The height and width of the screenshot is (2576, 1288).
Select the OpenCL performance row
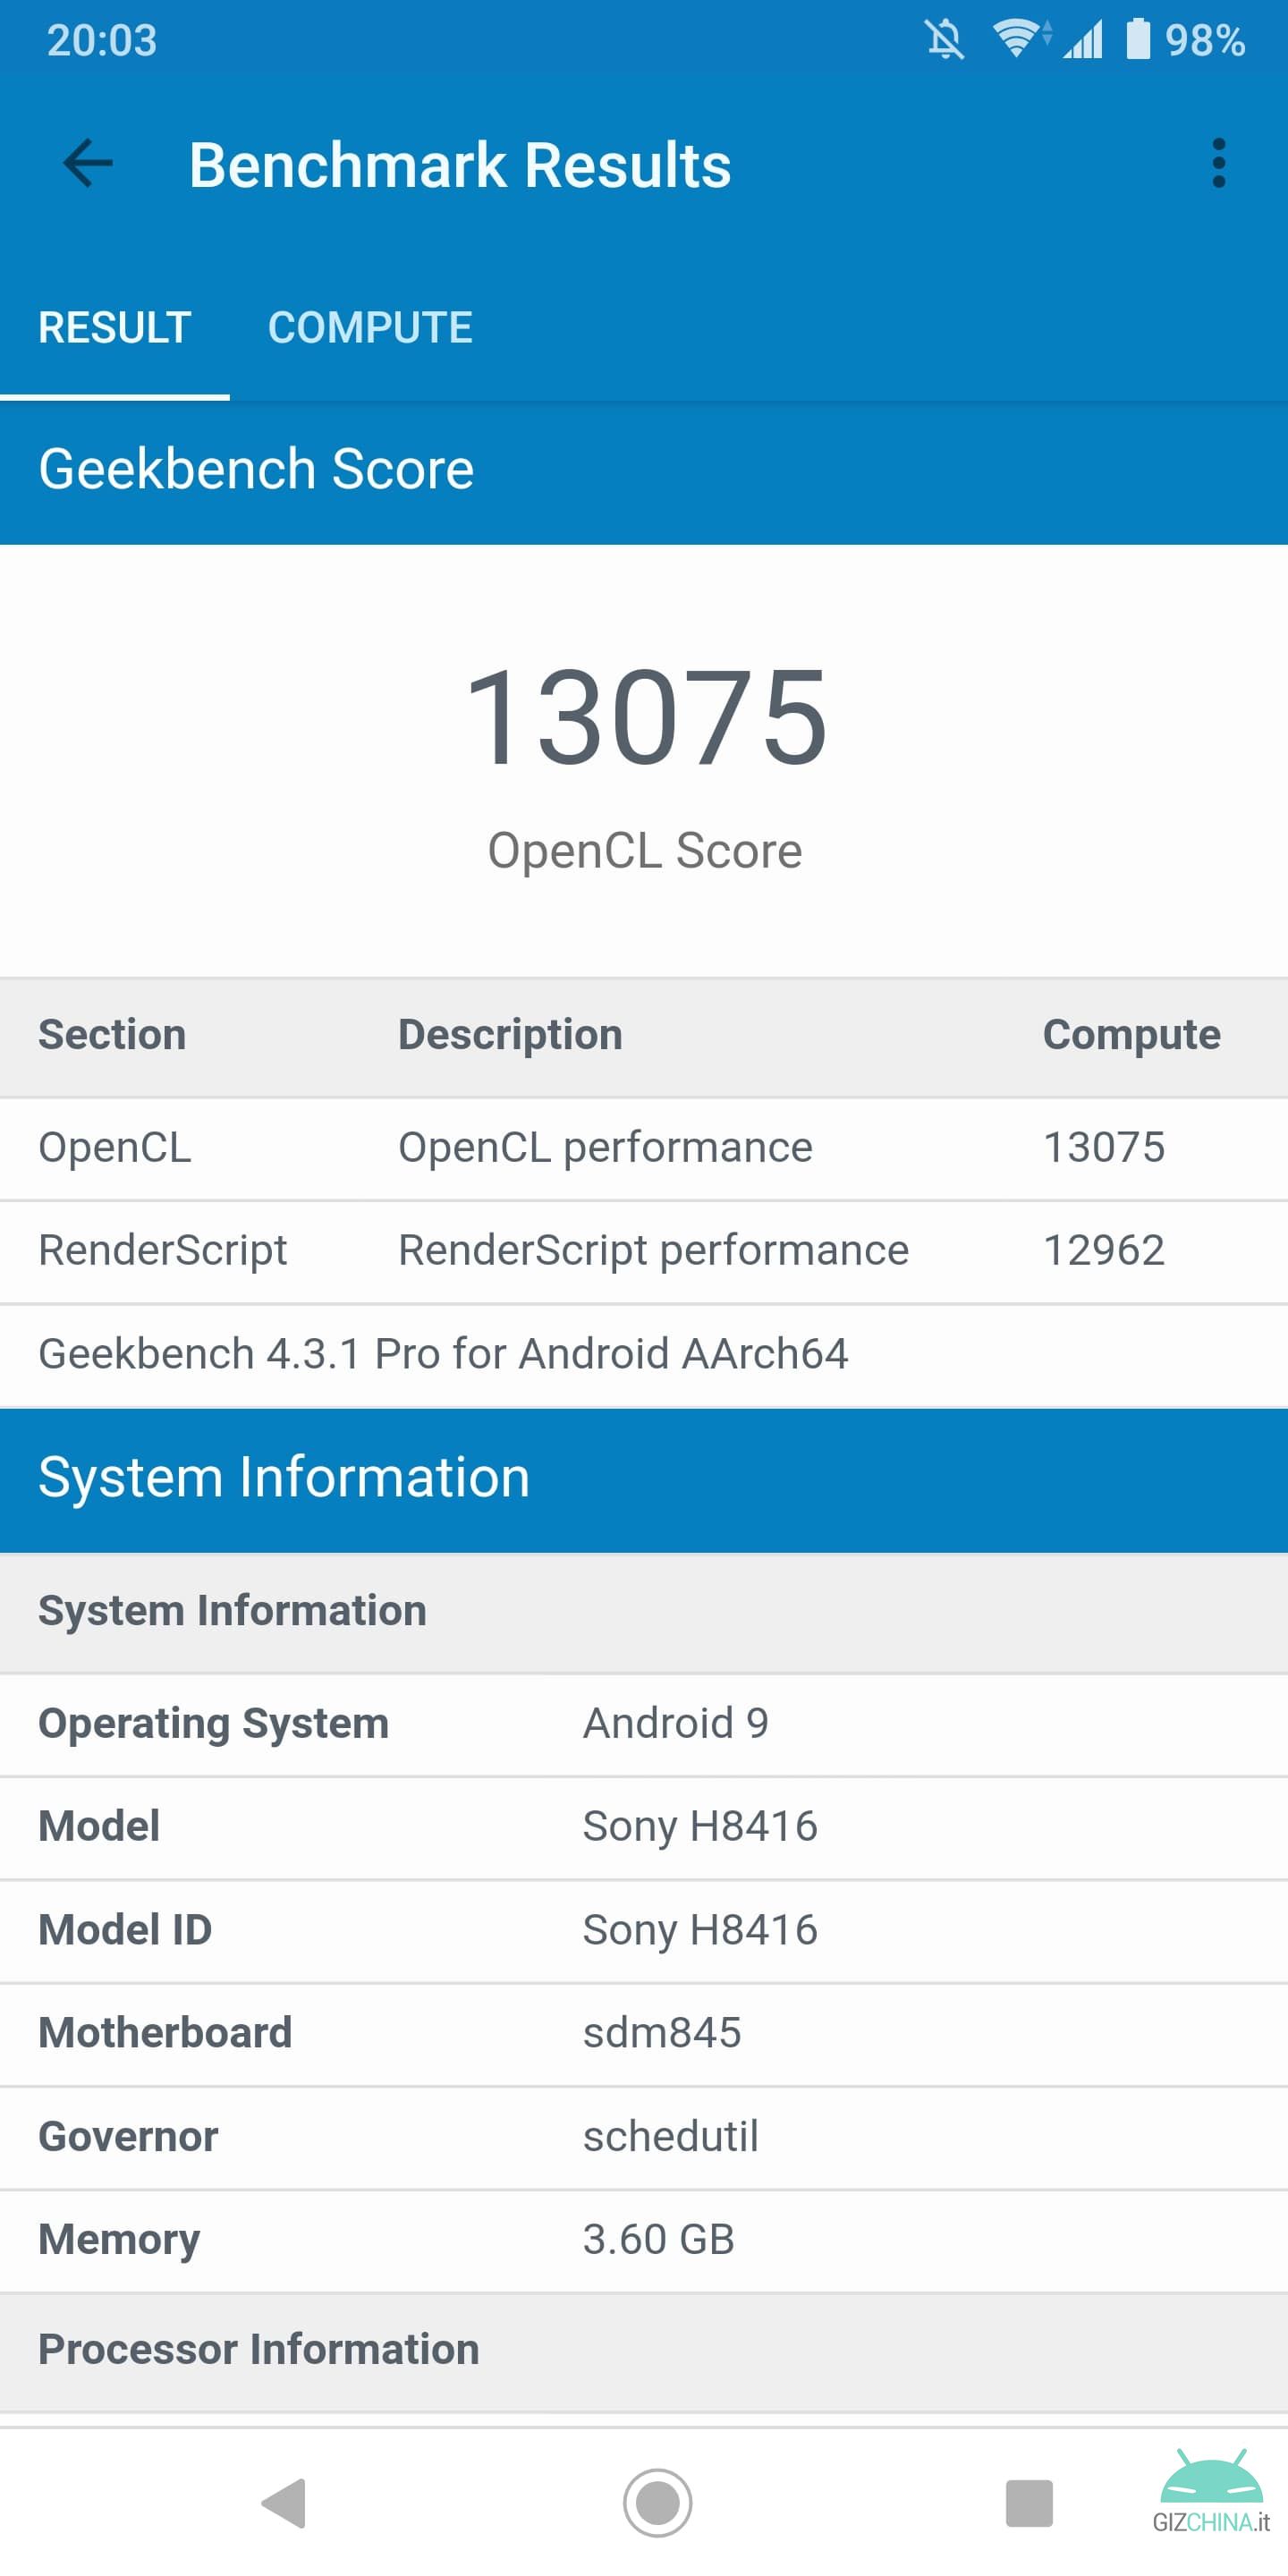coord(644,1148)
